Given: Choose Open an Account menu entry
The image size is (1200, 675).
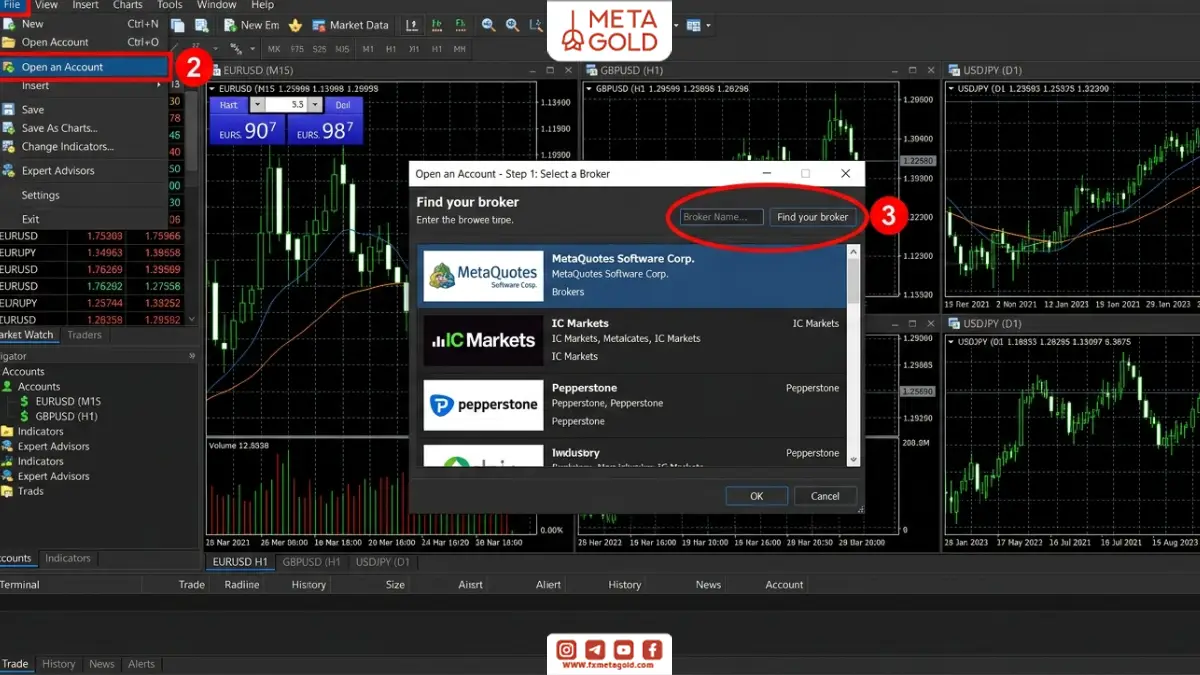Looking at the screenshot, I should click(84, 67).
